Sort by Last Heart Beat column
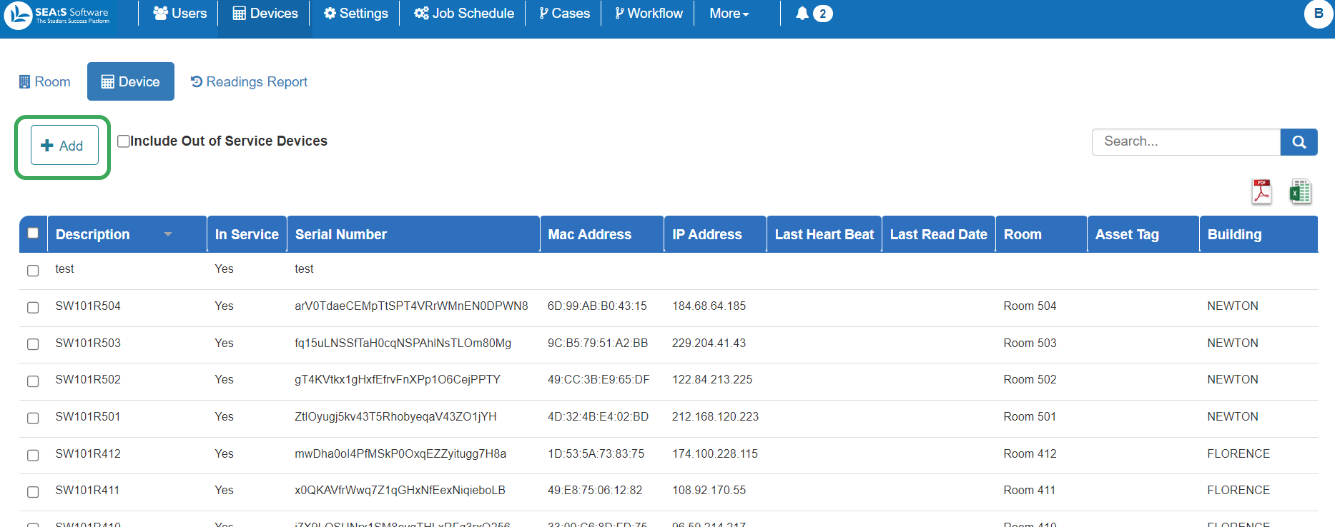The height and width of the screenshot is (527, 1335). pos(824,234)
